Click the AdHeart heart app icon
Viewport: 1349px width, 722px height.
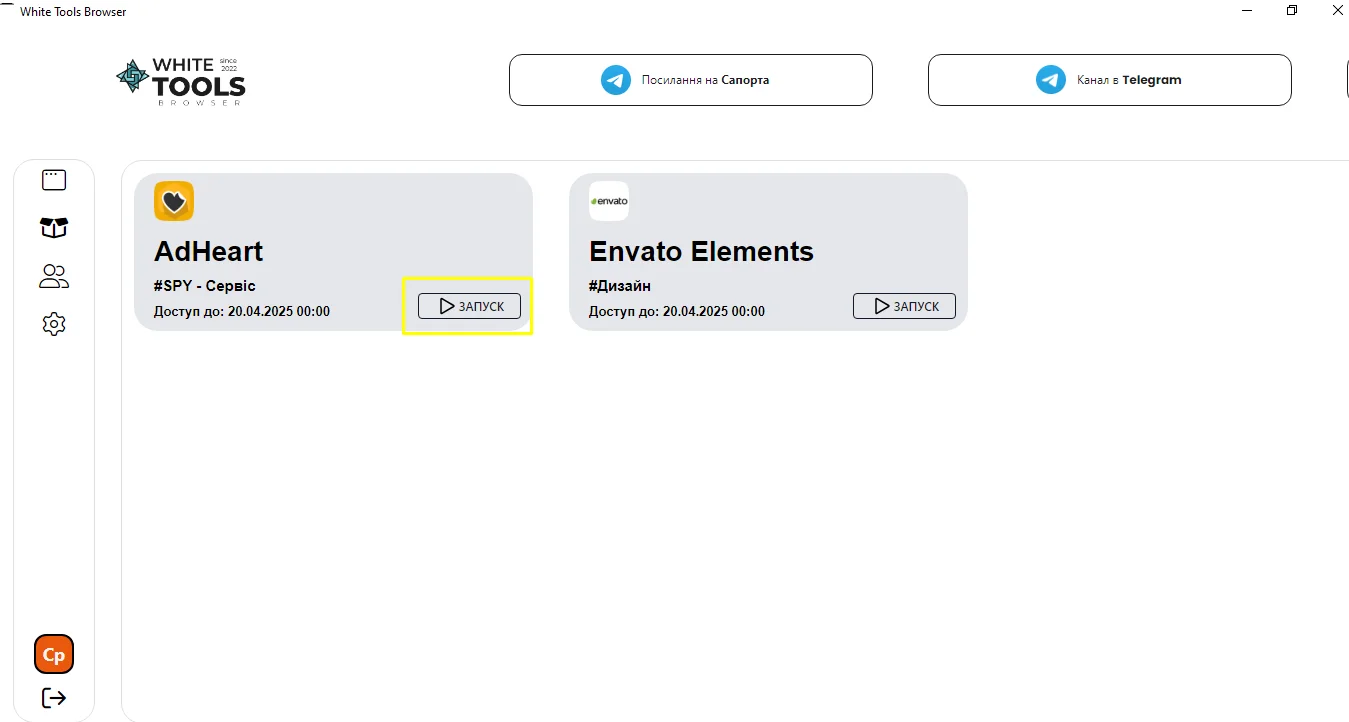pyautogui.click(x=174, y=201)
